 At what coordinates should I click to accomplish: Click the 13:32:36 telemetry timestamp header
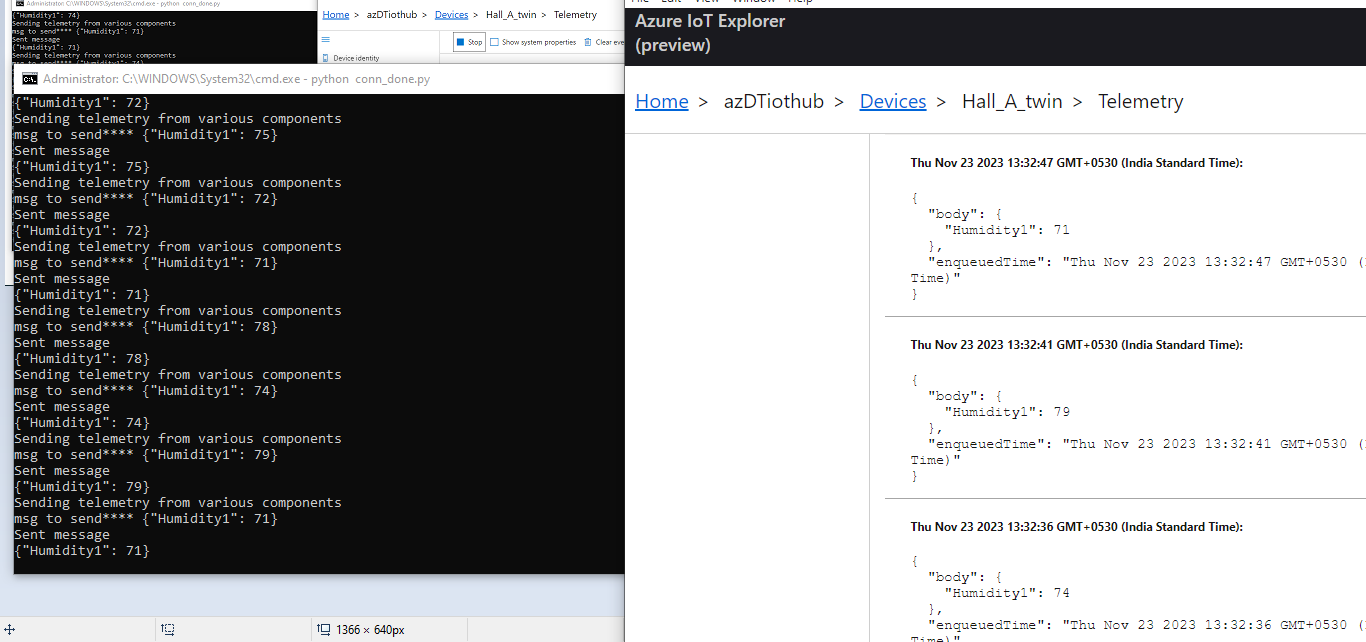(1077, 527)
